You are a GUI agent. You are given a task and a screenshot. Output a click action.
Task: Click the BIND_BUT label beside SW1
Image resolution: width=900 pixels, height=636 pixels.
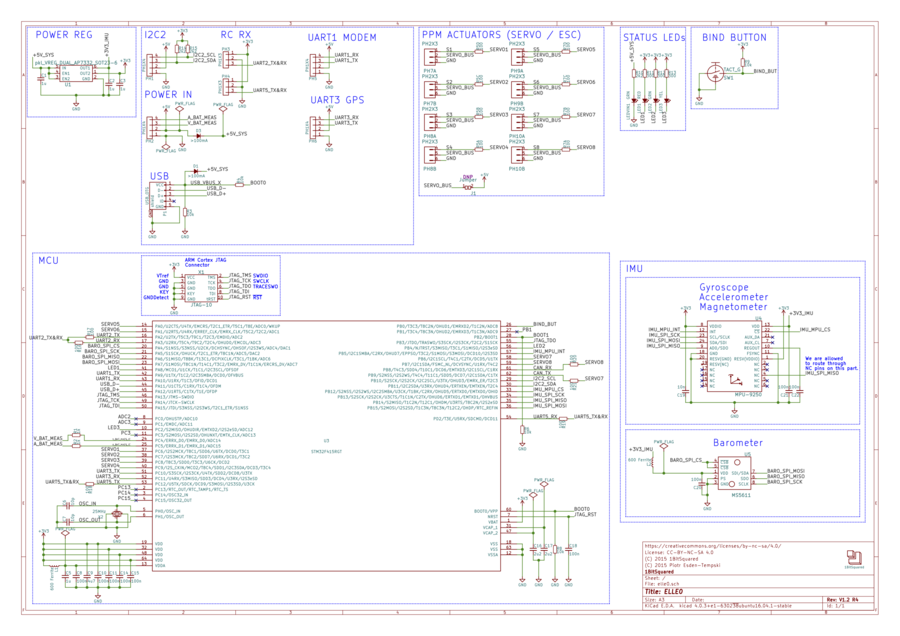coord(765,72)
